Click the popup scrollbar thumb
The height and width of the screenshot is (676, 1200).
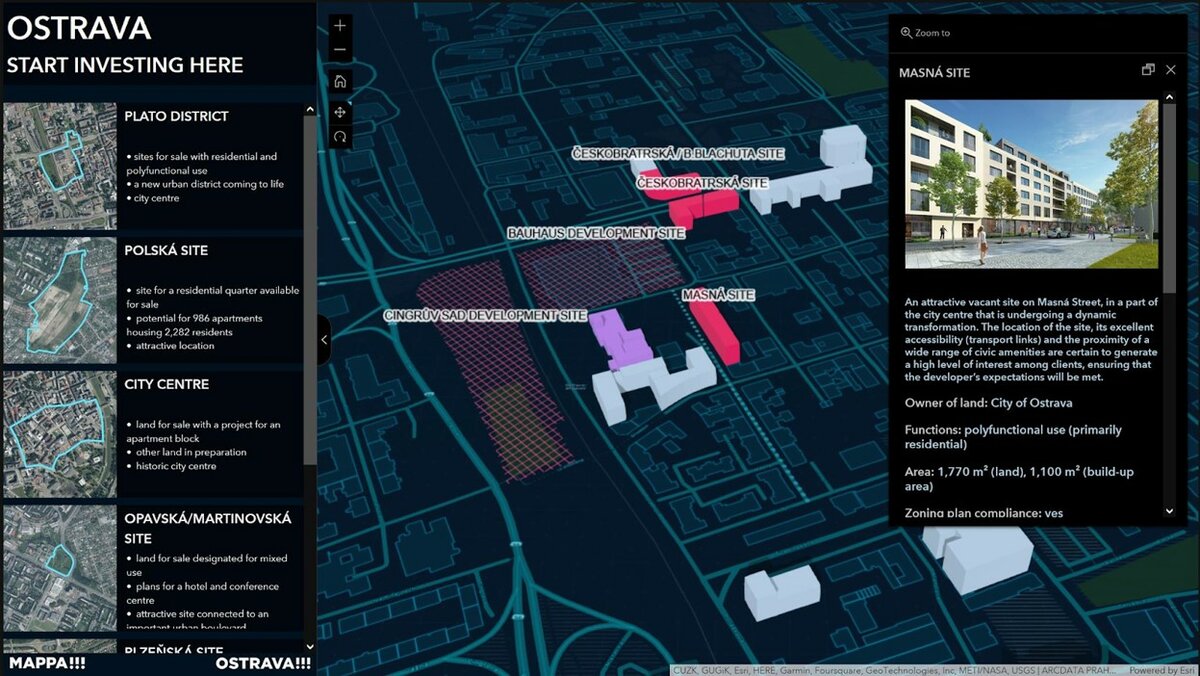tap(1170, 198)
